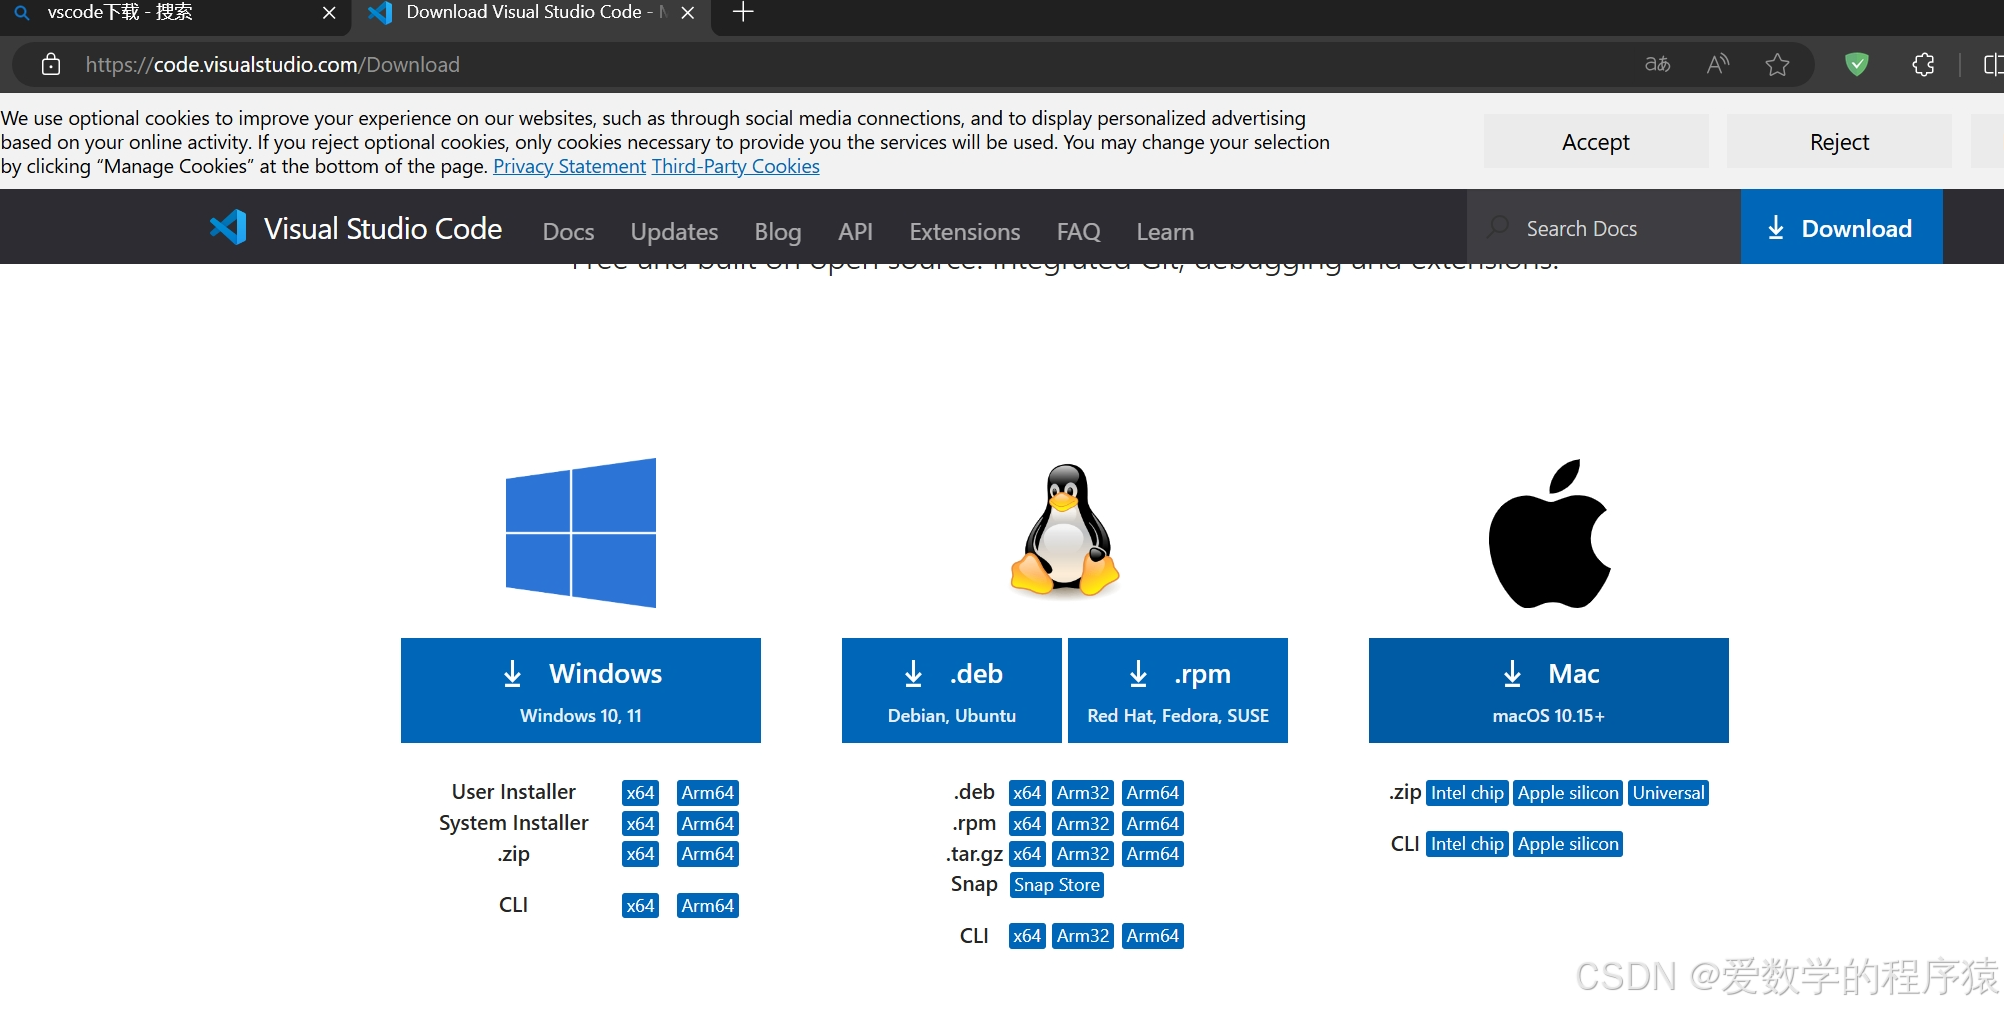Image resolution: width=2004 pixels, height=1011 pixels.
Task: Open the Snap Store link
Action: click(x=1057, y=885)
